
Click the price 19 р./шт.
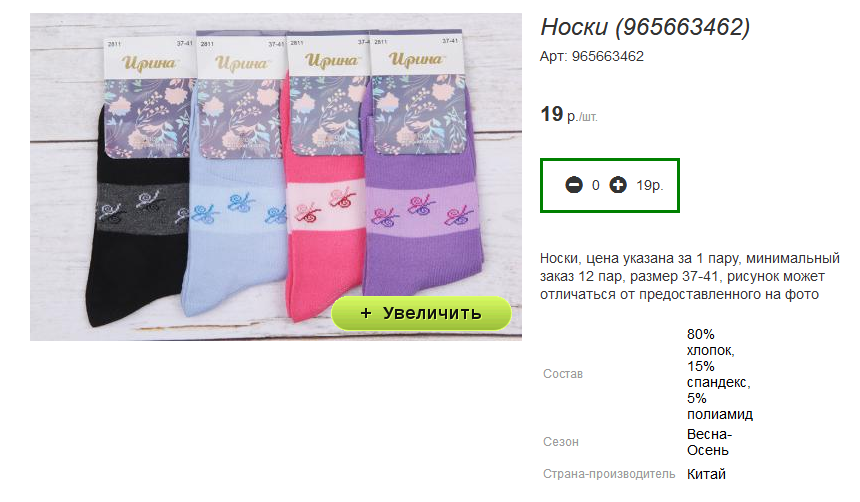pos(569,115)
